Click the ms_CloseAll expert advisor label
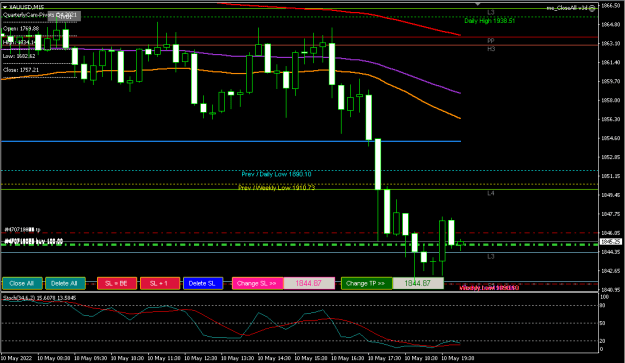Viewport: 625px width, 363px height. (567, 8)
